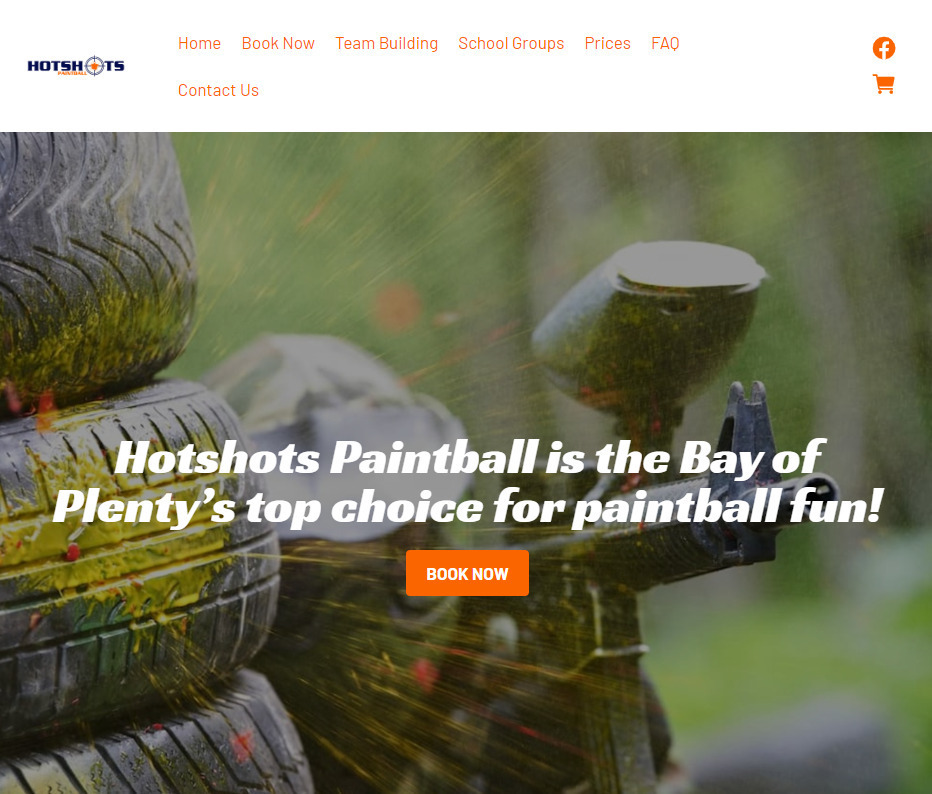Click the orange BOOK NOW button
932x794 pixels.
point(467,573)
